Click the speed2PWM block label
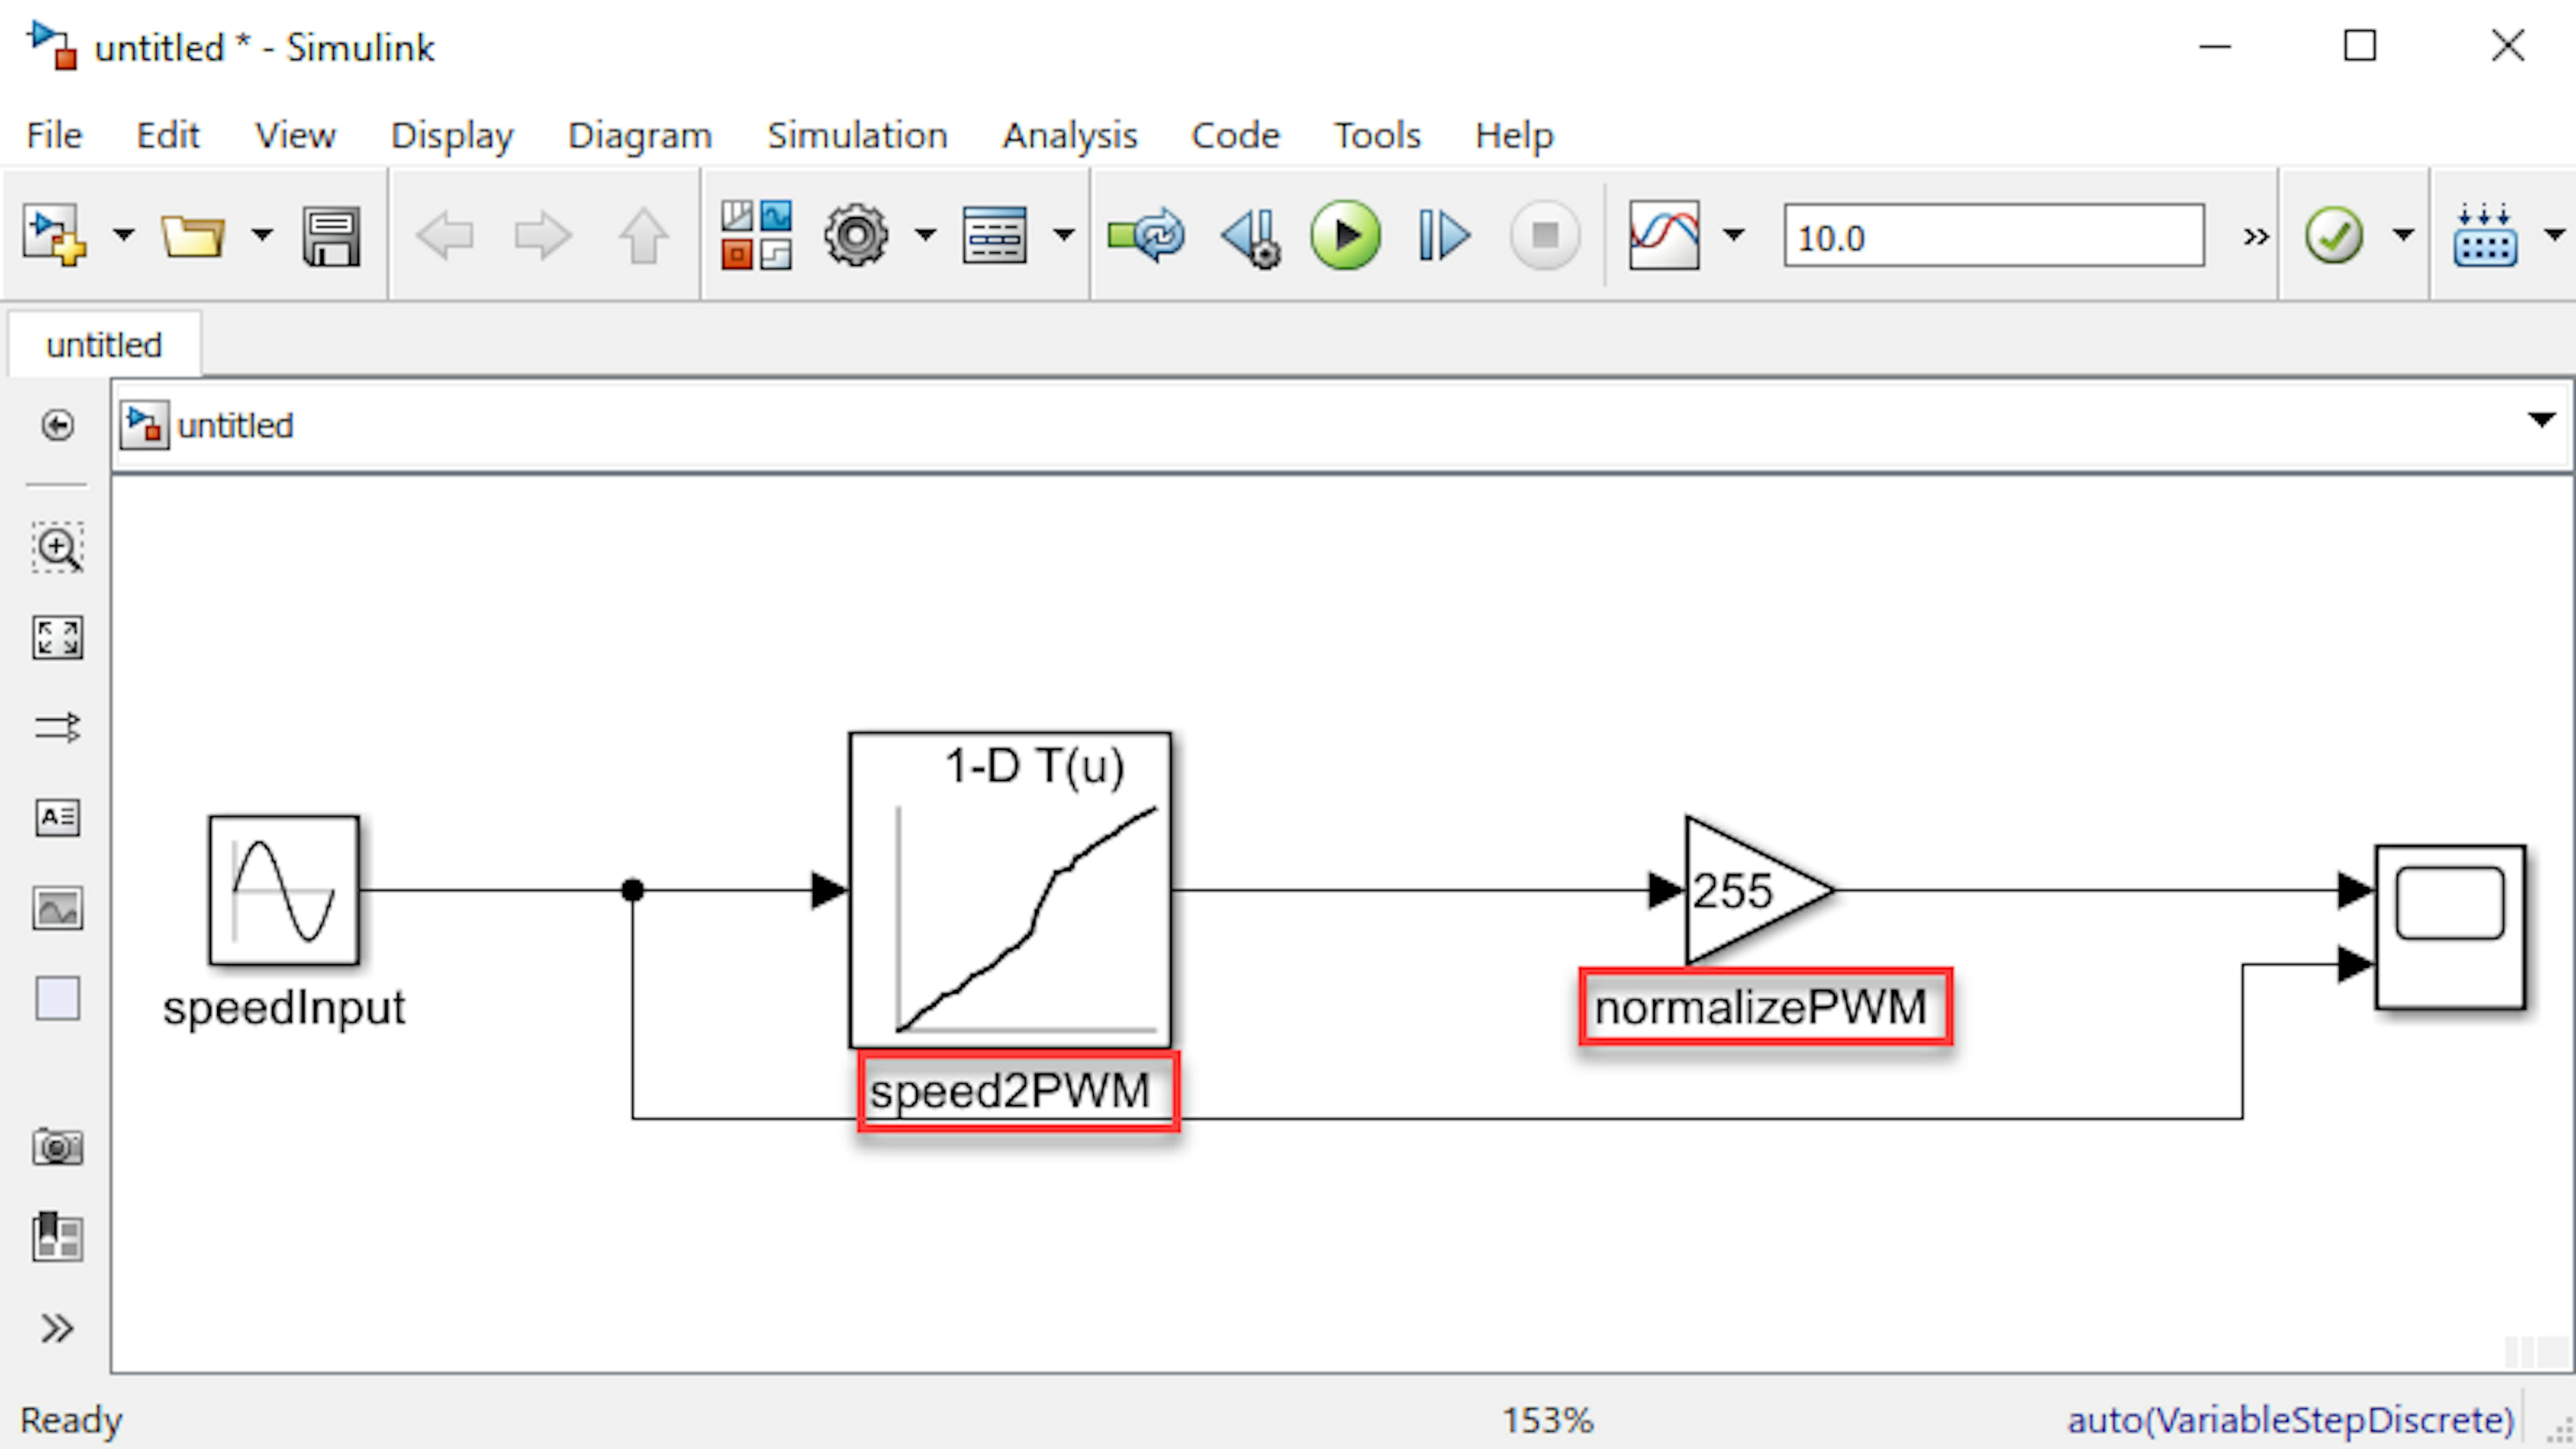2576x1449 pixels. (1010, 1091)
